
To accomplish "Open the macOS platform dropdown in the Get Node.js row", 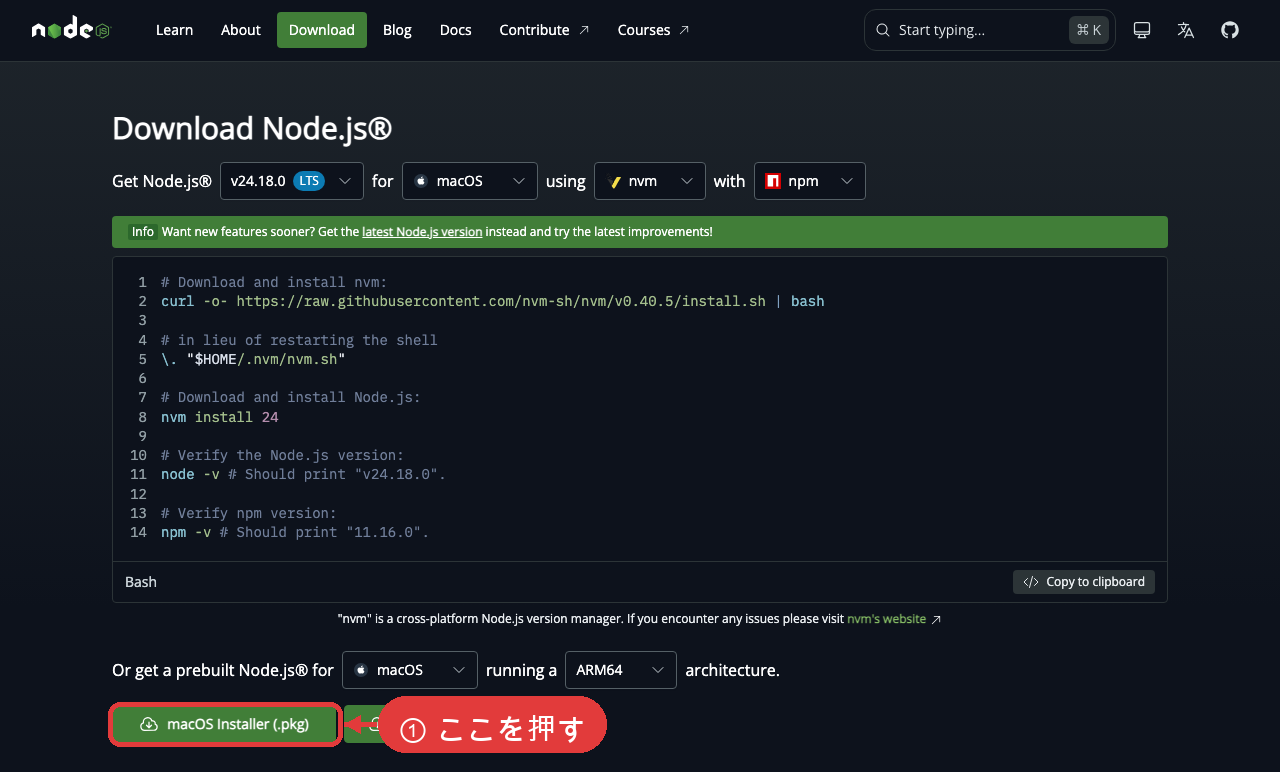I will tap(470, 181).
